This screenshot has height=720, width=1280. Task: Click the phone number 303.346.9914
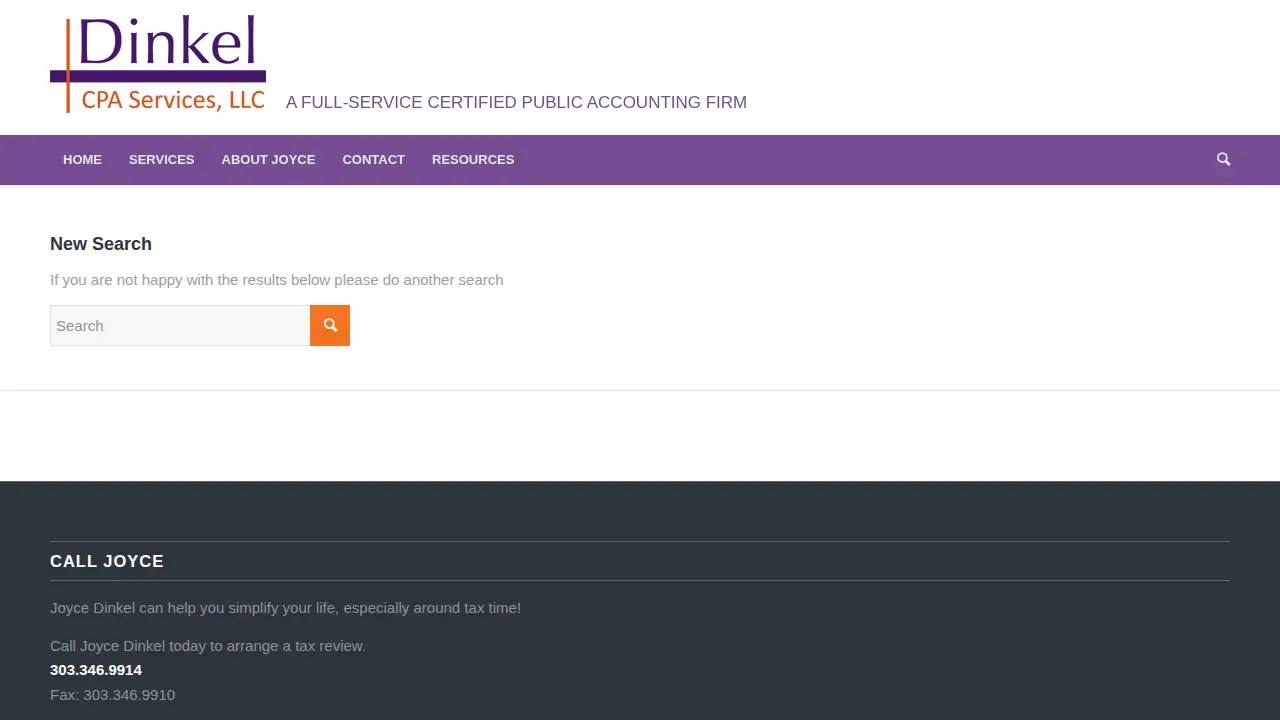[96, 670]
